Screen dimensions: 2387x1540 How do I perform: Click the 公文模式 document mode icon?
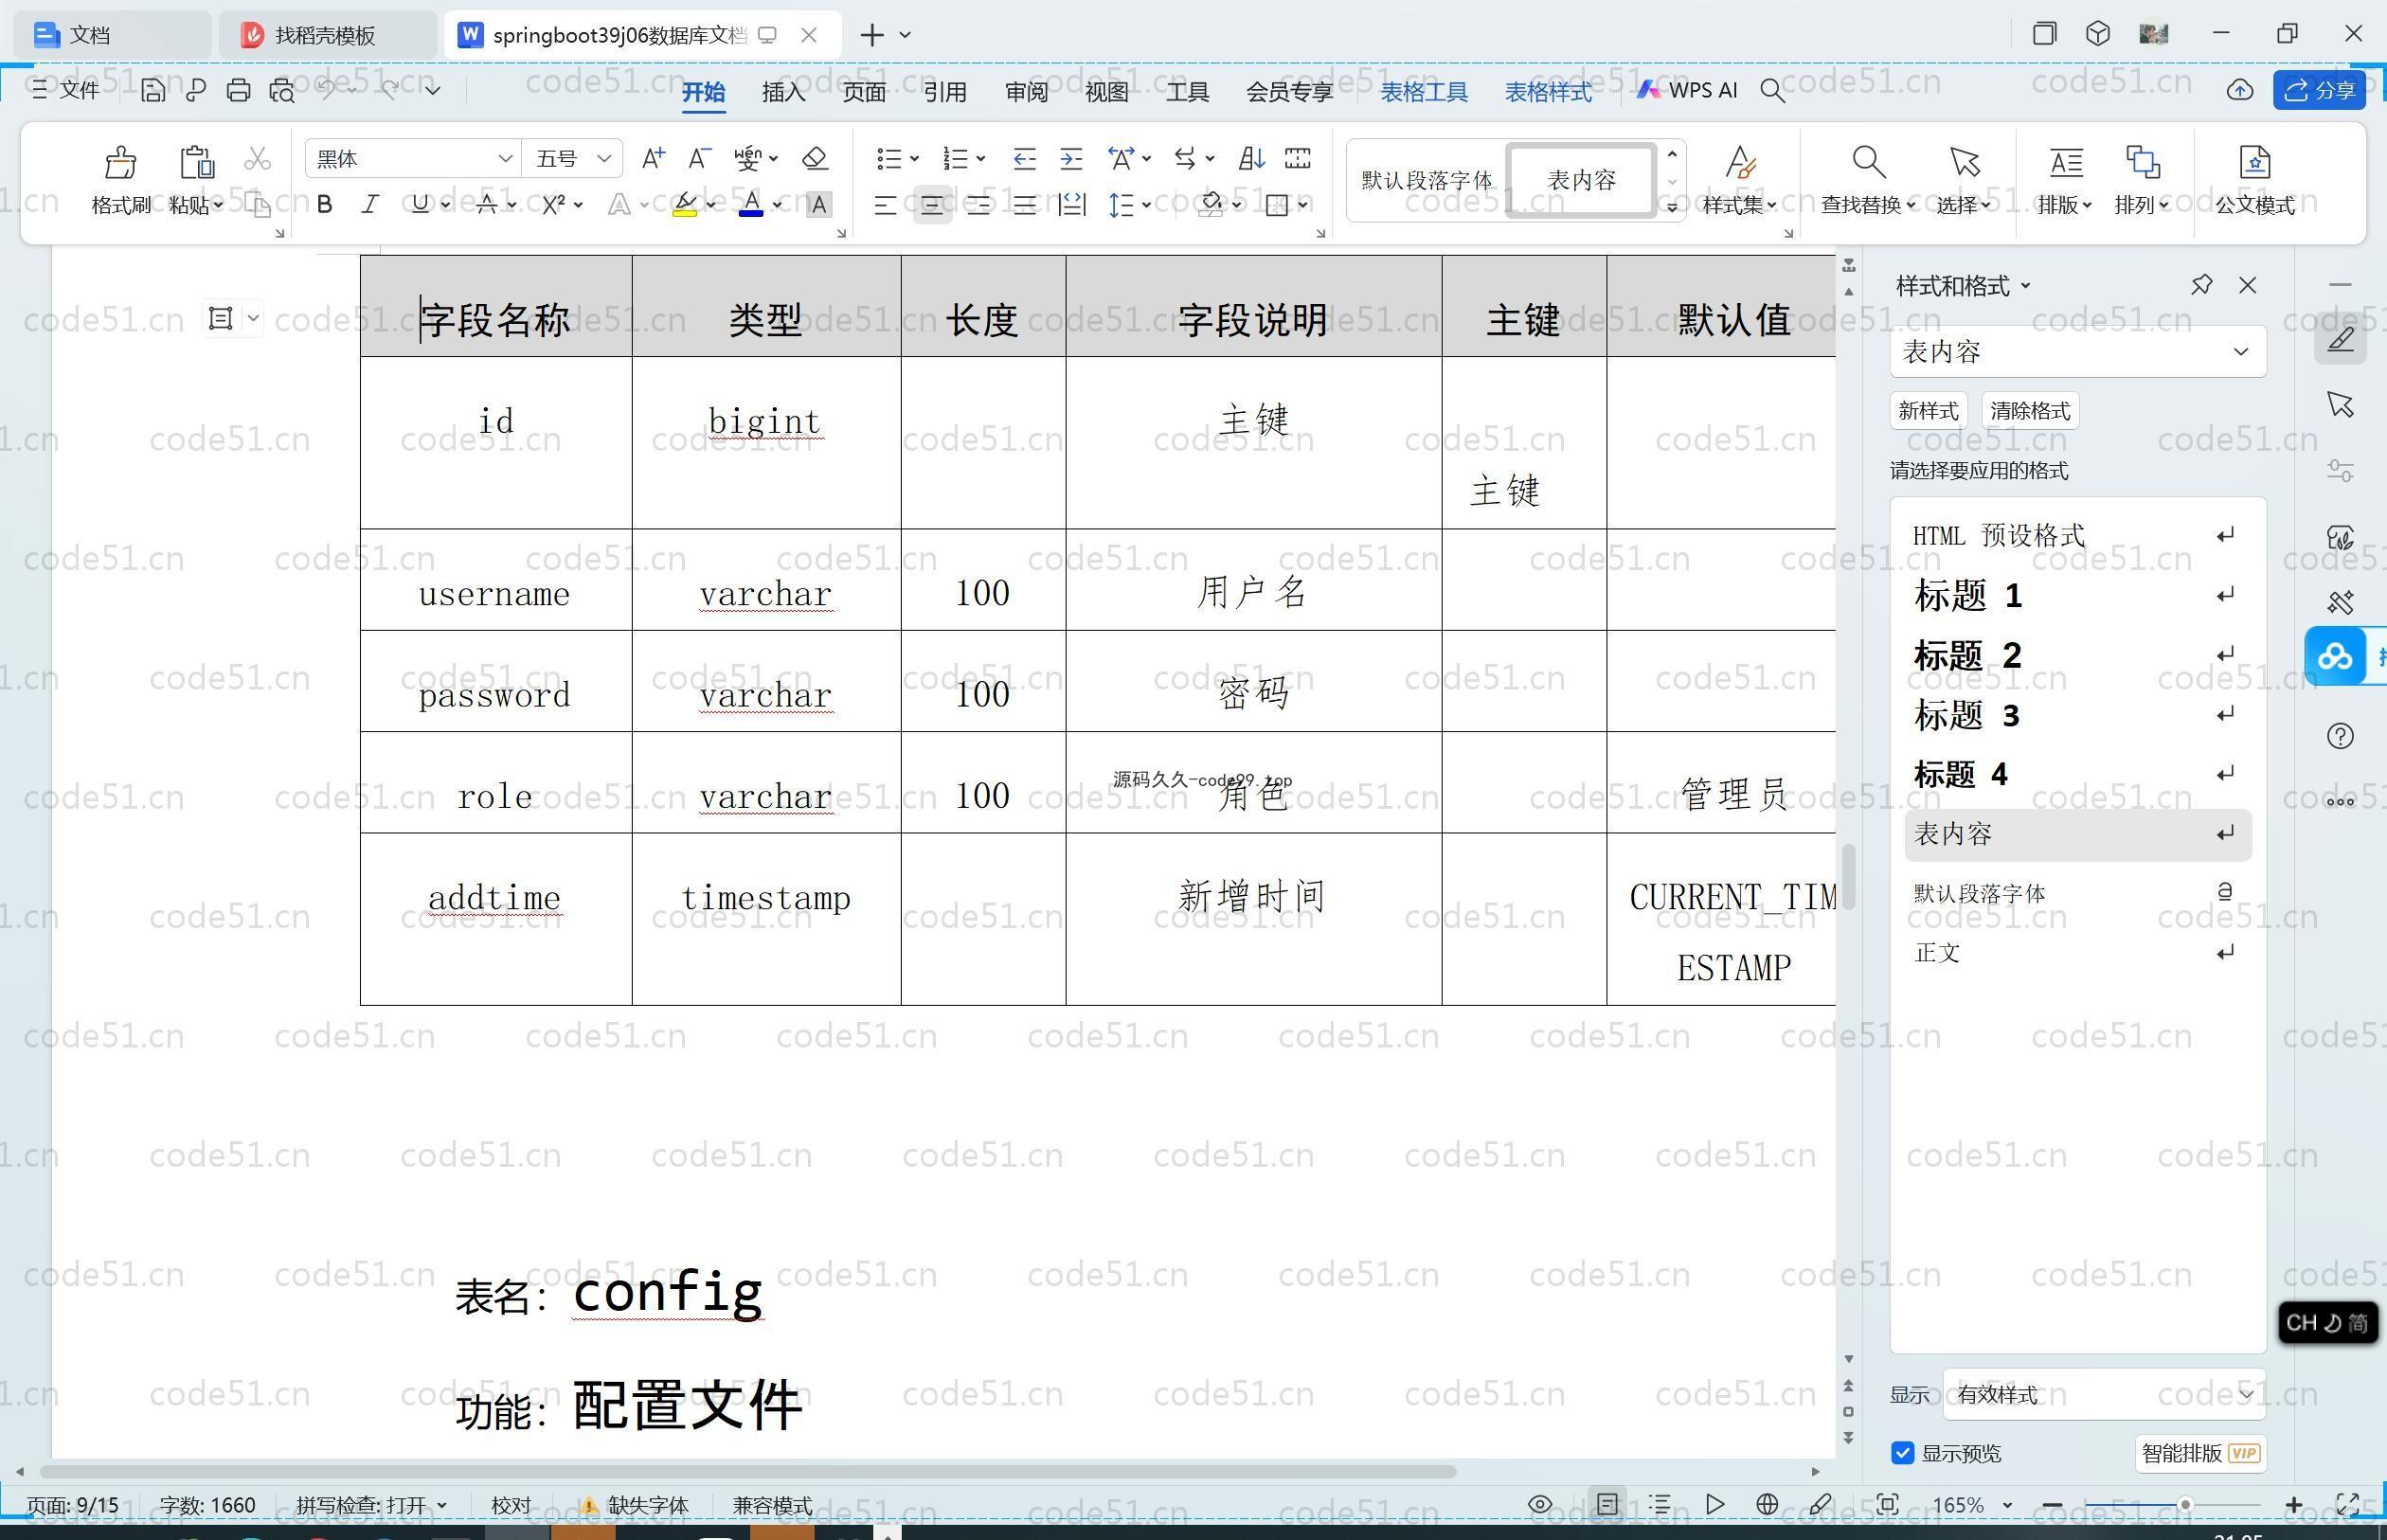(2254, 162)
